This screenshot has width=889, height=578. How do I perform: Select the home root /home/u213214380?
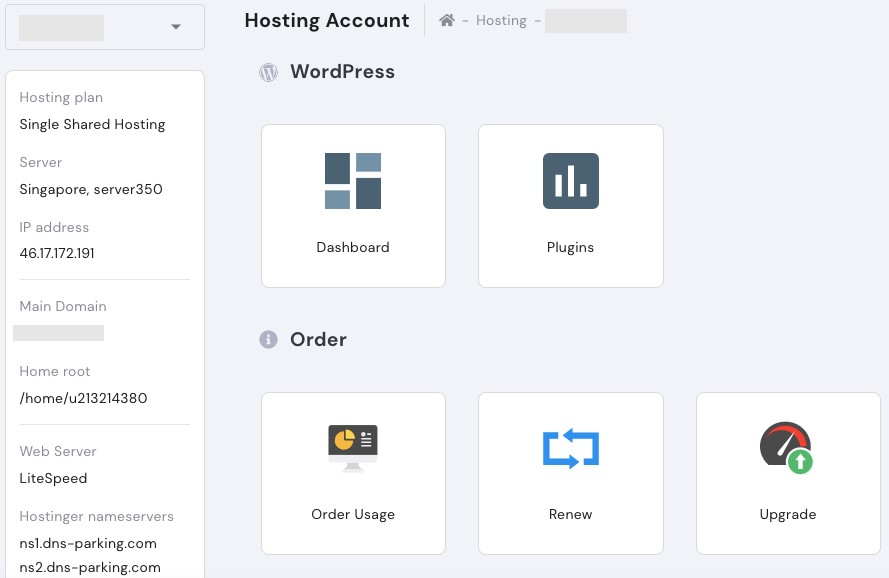[83, 398]
